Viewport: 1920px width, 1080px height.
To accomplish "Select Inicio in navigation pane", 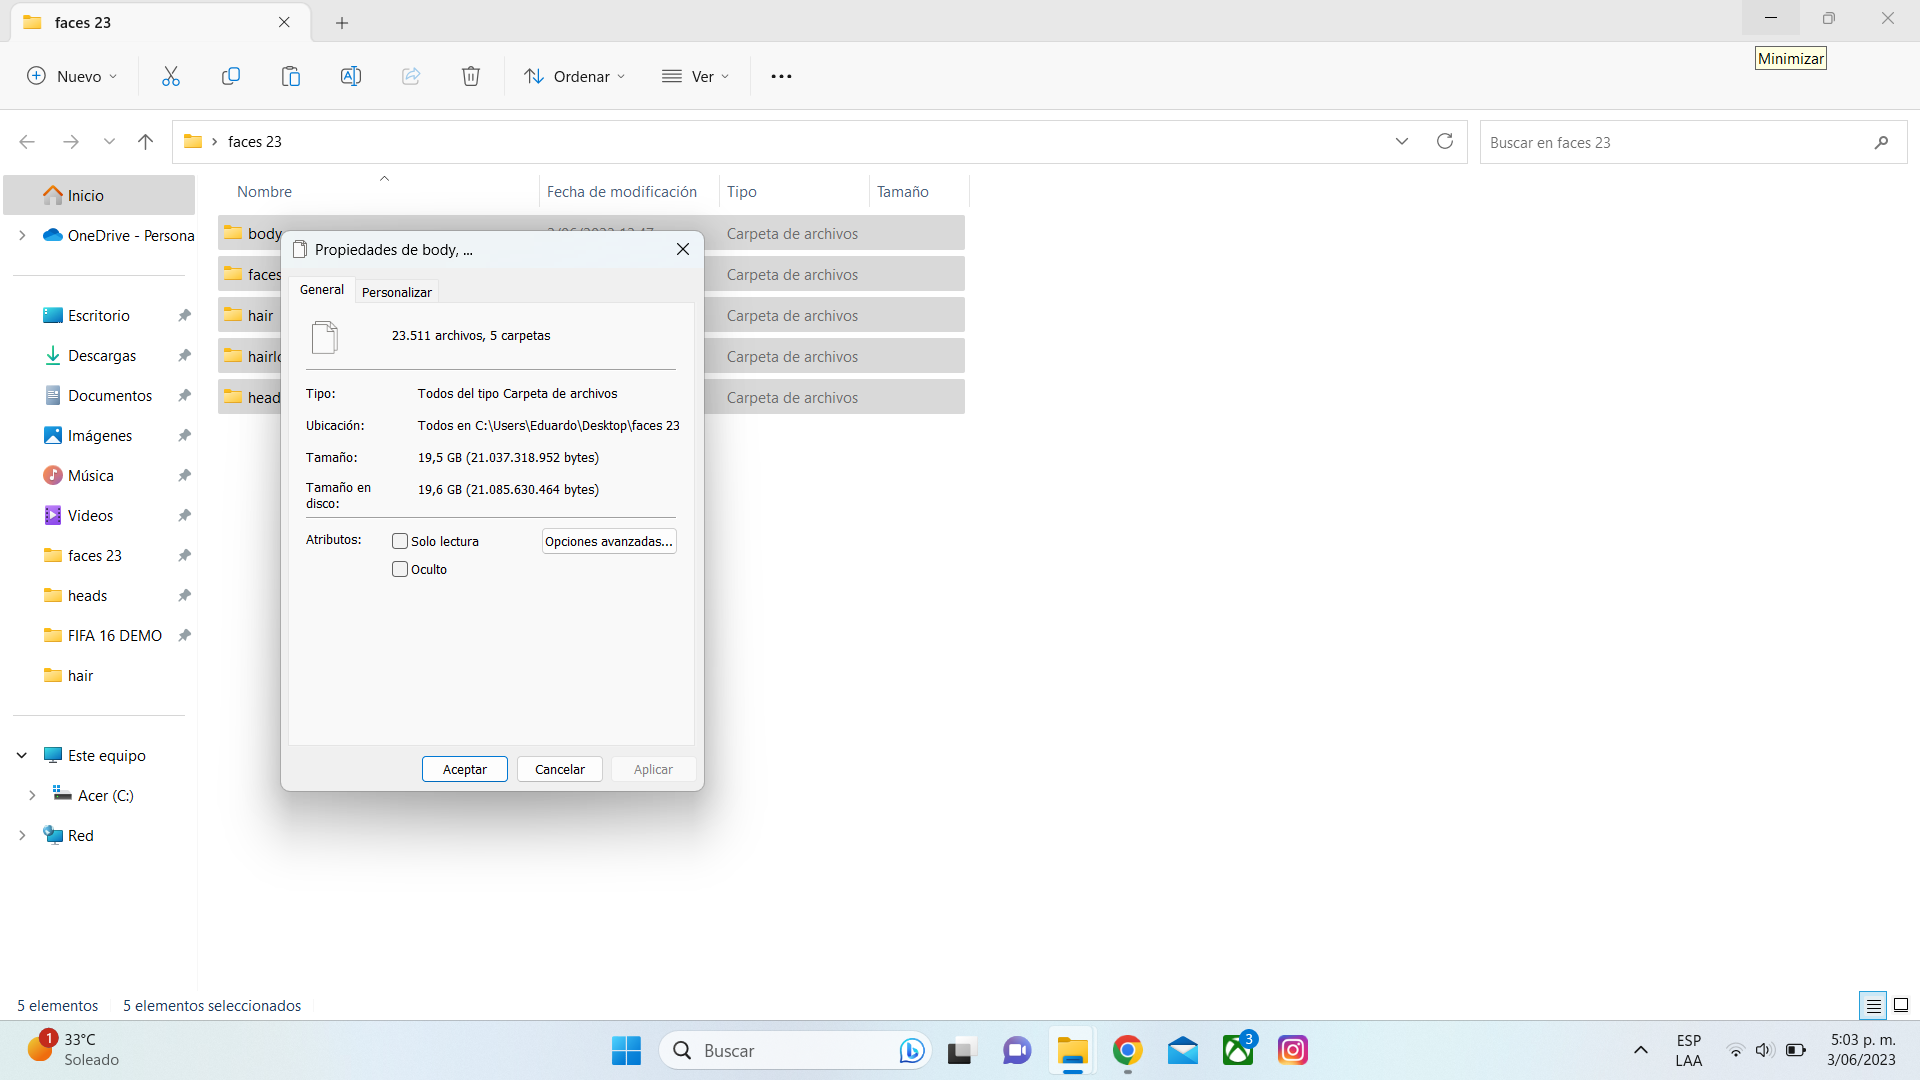I will tap(99, 195).
